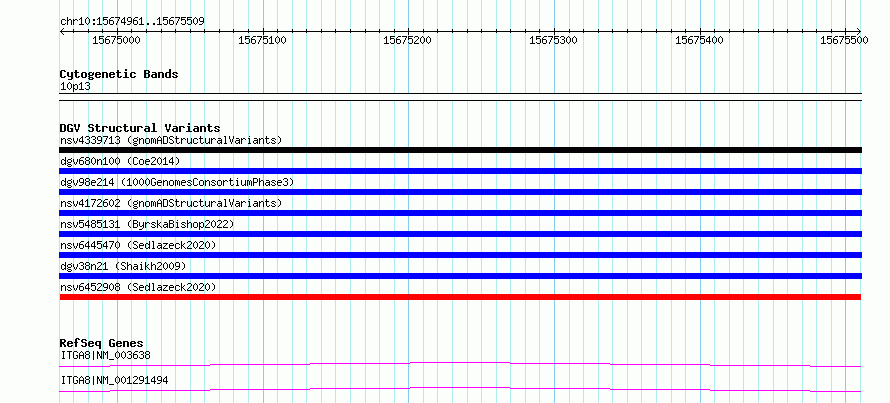Select the ITGA8|NM_001291494 transcript label
This screenshot has height=403, width=890.
pos(114,381)
